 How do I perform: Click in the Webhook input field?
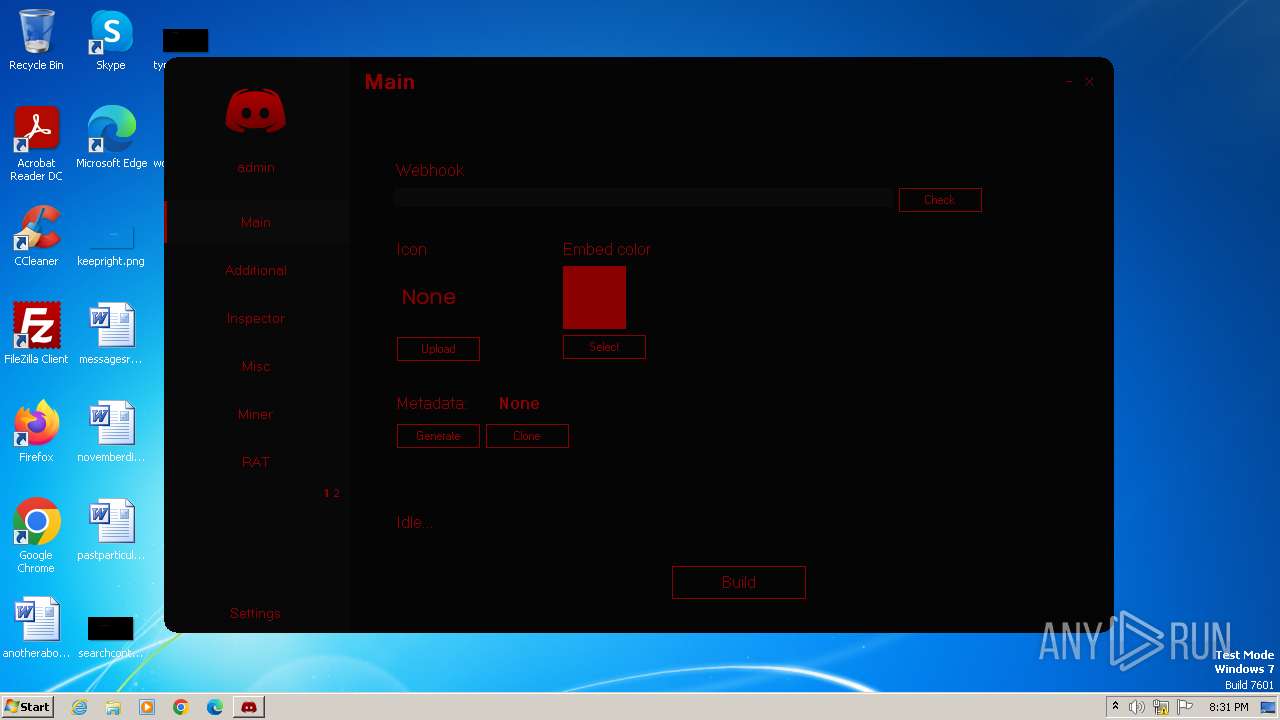click(x=643, y=198)
